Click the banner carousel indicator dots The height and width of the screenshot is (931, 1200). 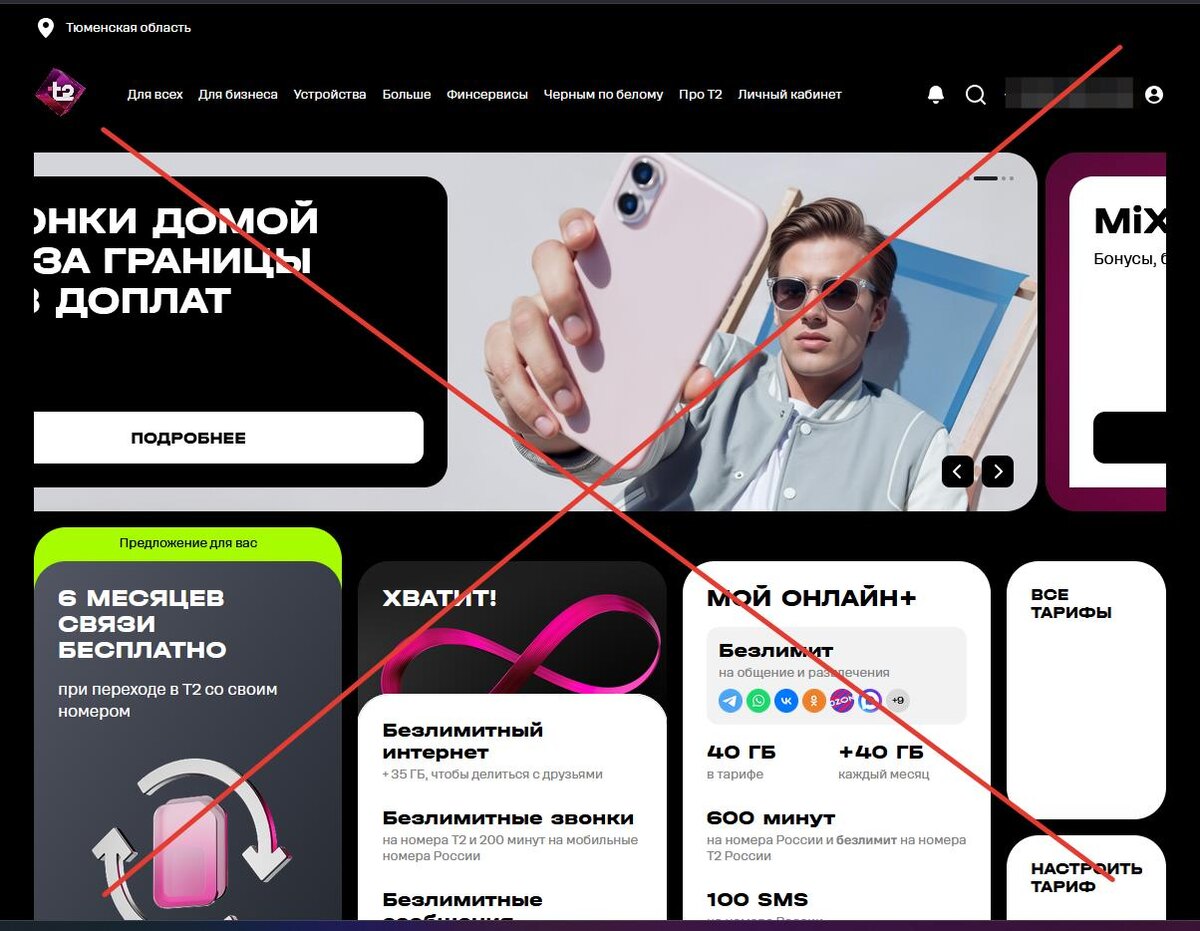pos(986,178)
